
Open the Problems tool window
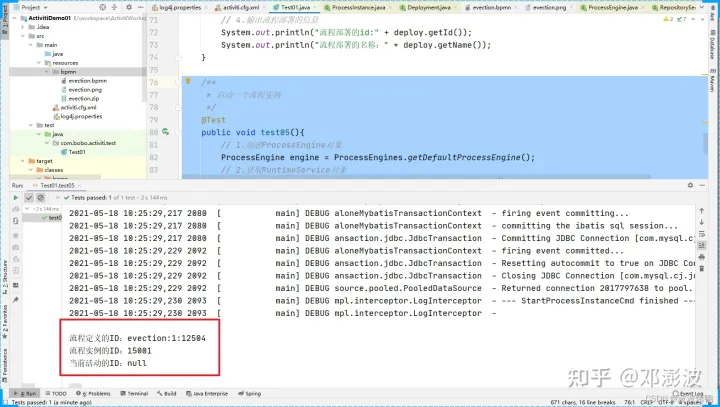93,394
